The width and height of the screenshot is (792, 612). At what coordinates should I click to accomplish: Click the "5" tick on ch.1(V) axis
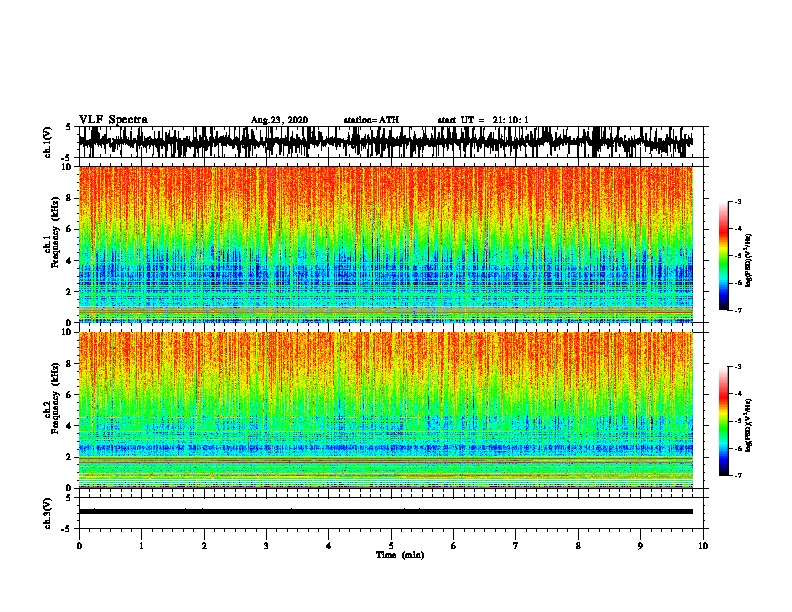[x=68, y=127]
